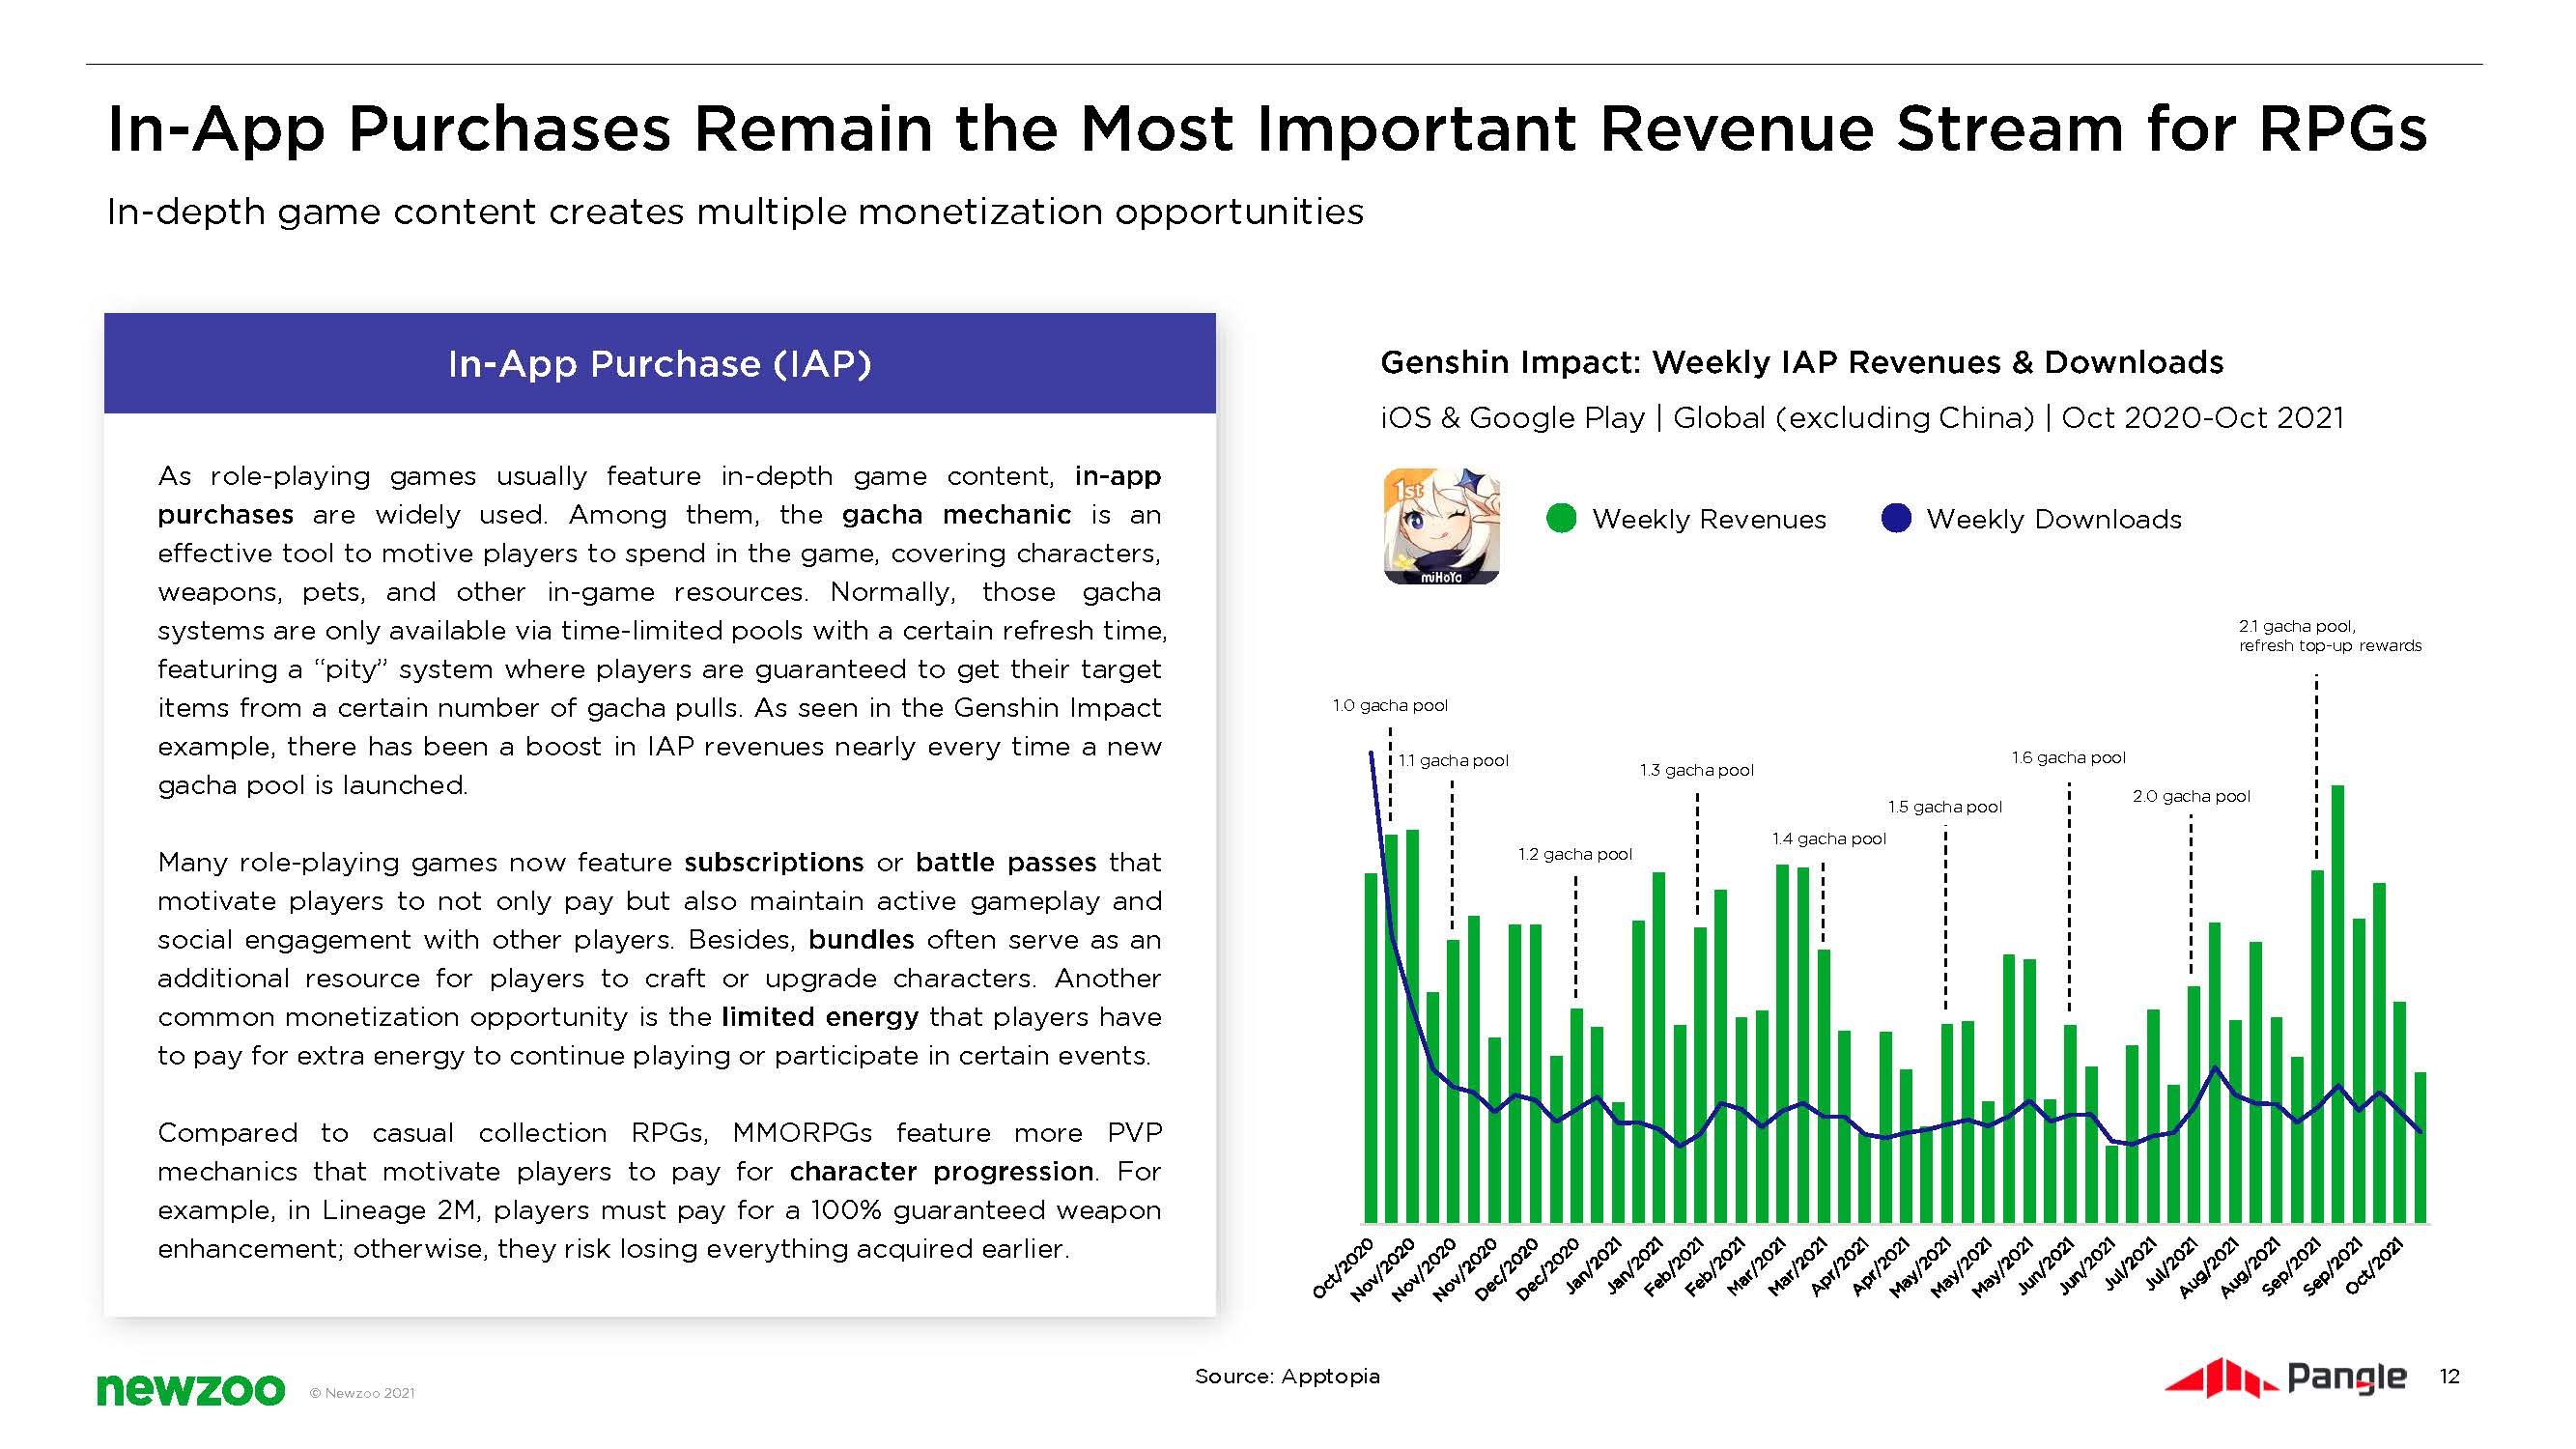Click the Genshin Impact app icon

click(1441, 526)
